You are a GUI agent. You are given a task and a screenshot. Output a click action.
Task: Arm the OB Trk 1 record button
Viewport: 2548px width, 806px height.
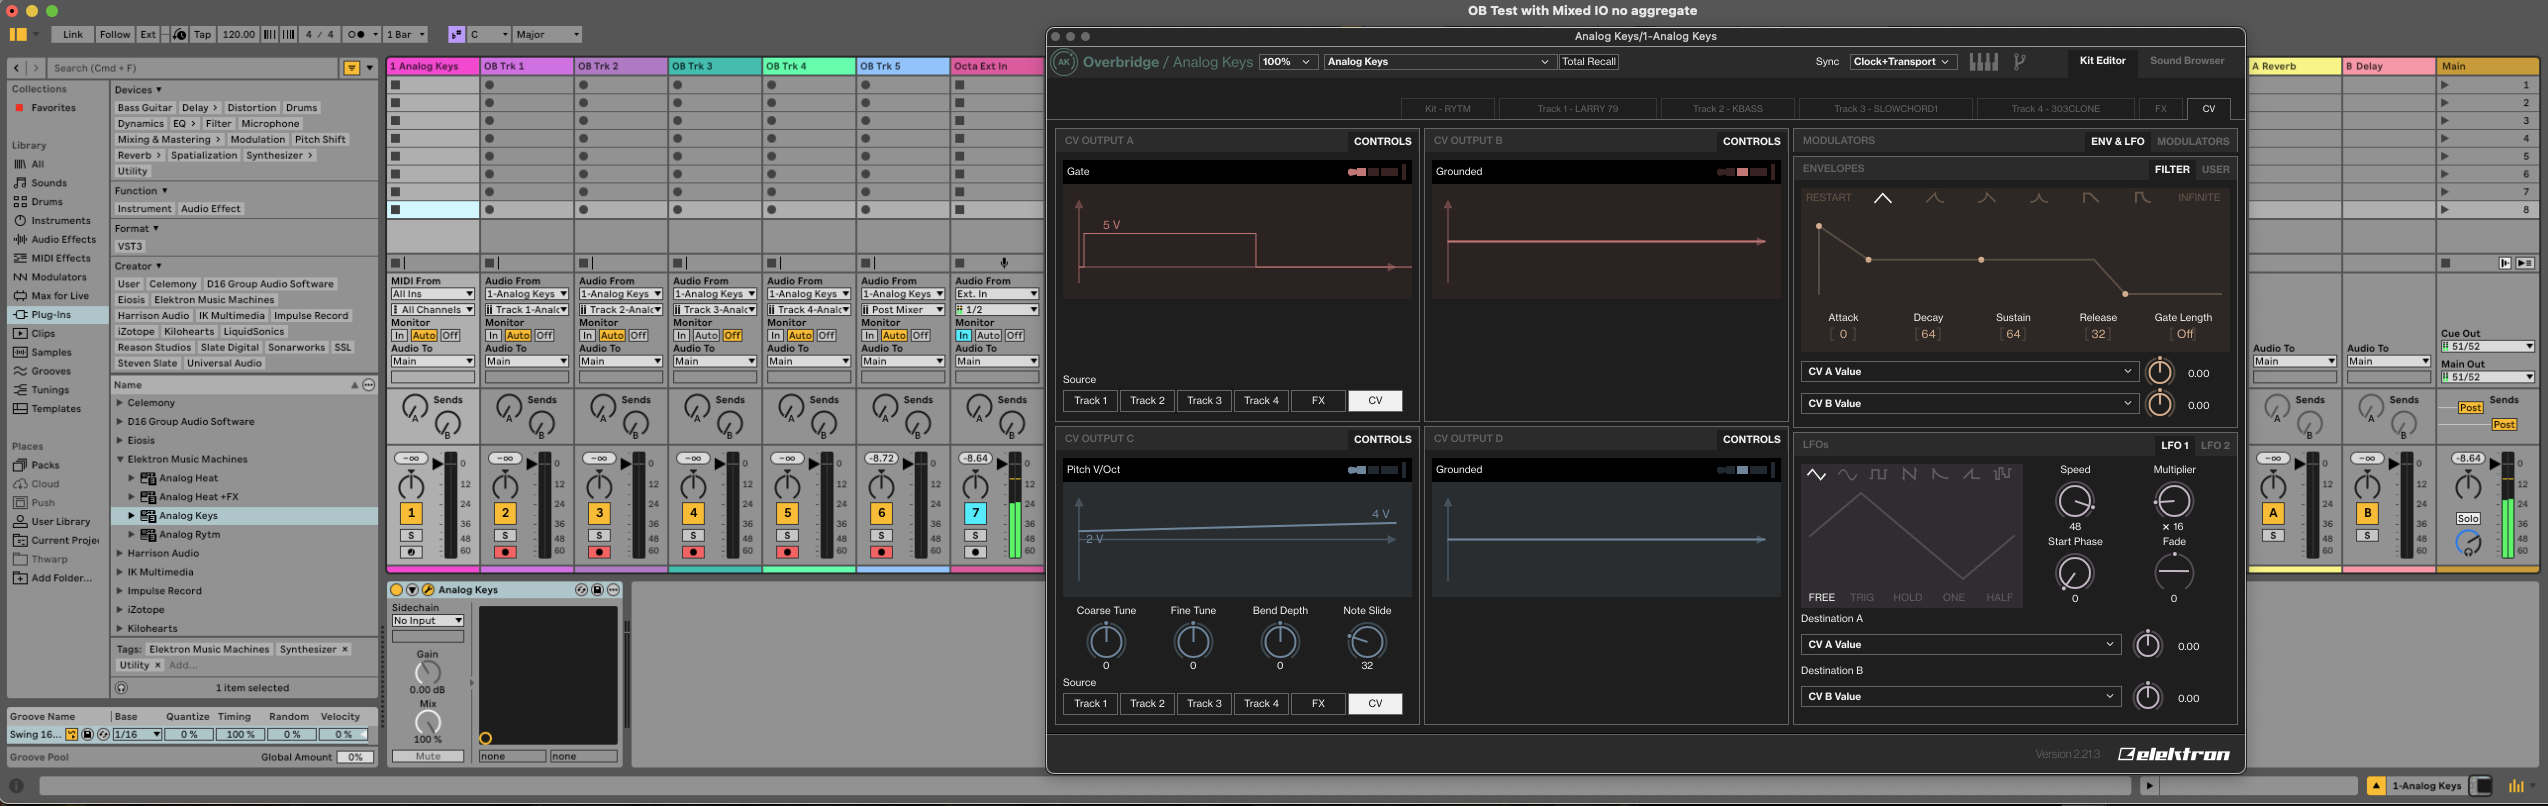coord(506,552)
